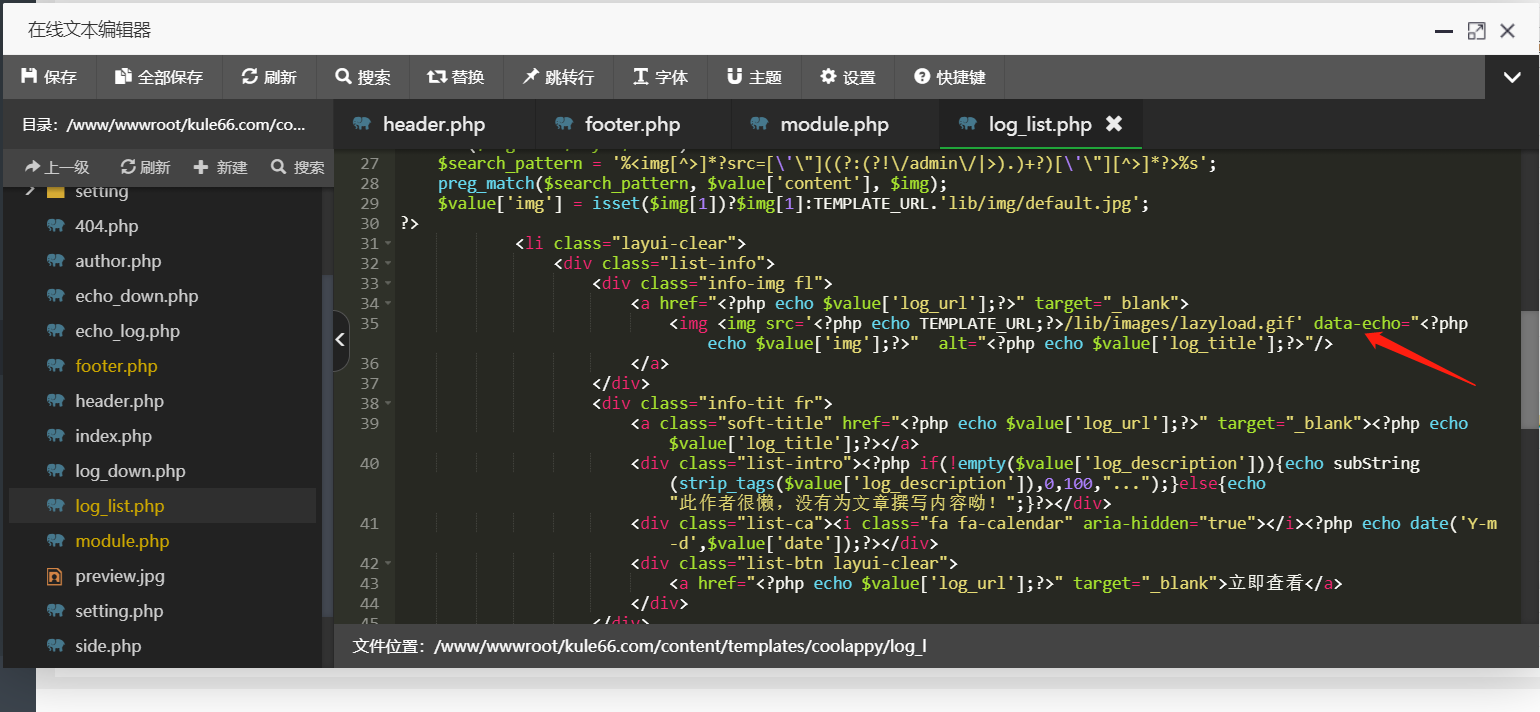This screenshot has width=1540, height=712.
Task: Click Save All (全部保存) in toolbar
Action: click(159, 77)
